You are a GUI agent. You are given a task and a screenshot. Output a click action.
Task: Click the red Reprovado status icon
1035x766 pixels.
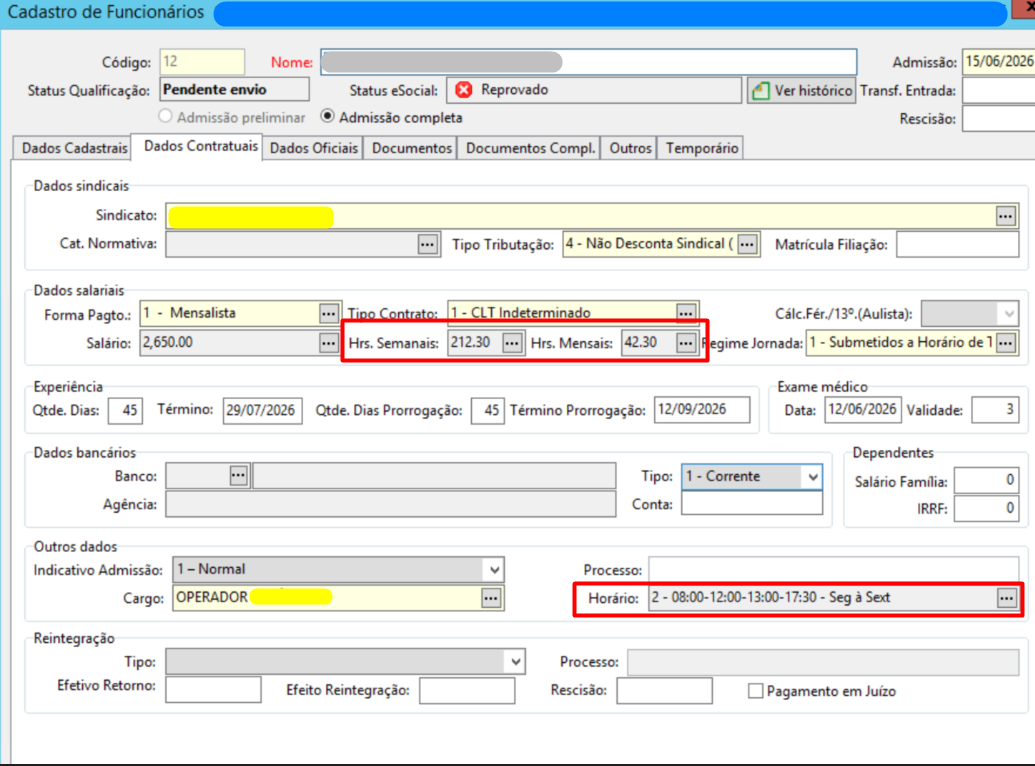point(464,90)
